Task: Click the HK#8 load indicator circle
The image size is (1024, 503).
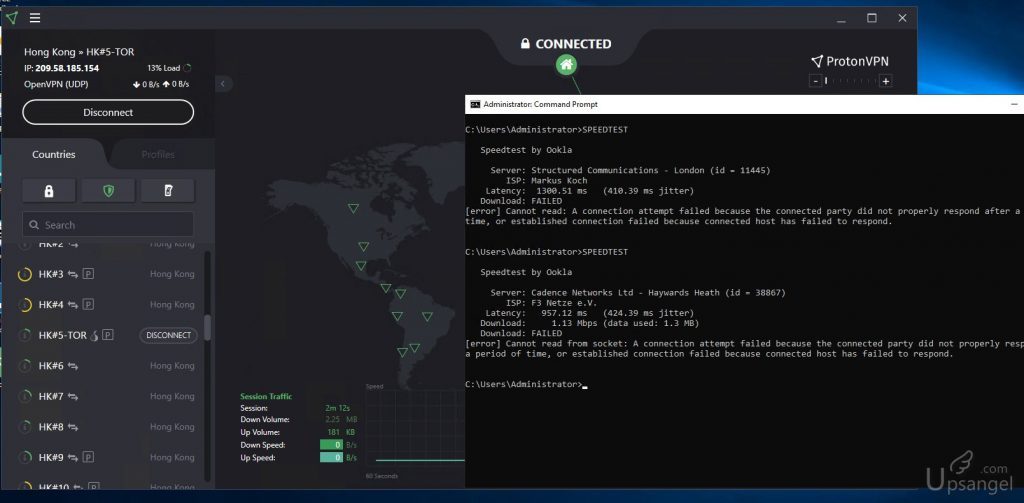Action: pos(25,427)
